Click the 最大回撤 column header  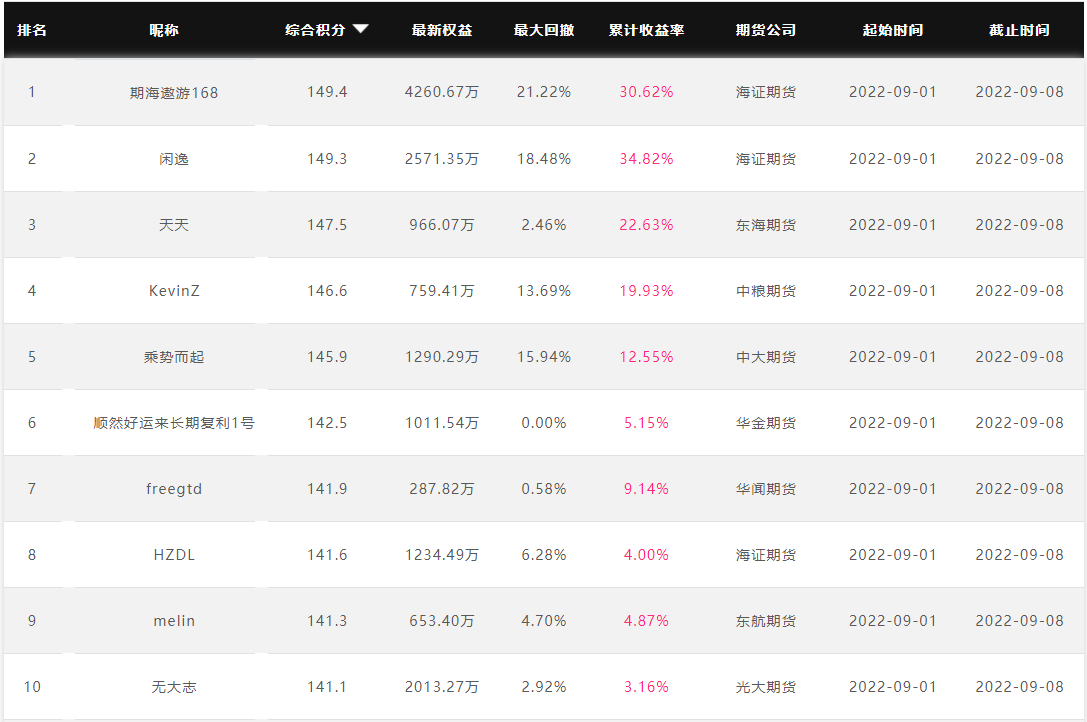[x=544, y=30]
